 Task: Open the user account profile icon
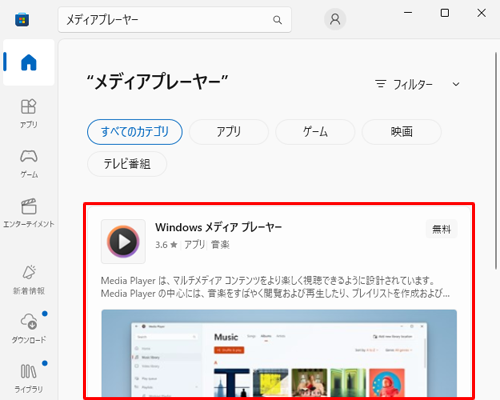(335, 19)
